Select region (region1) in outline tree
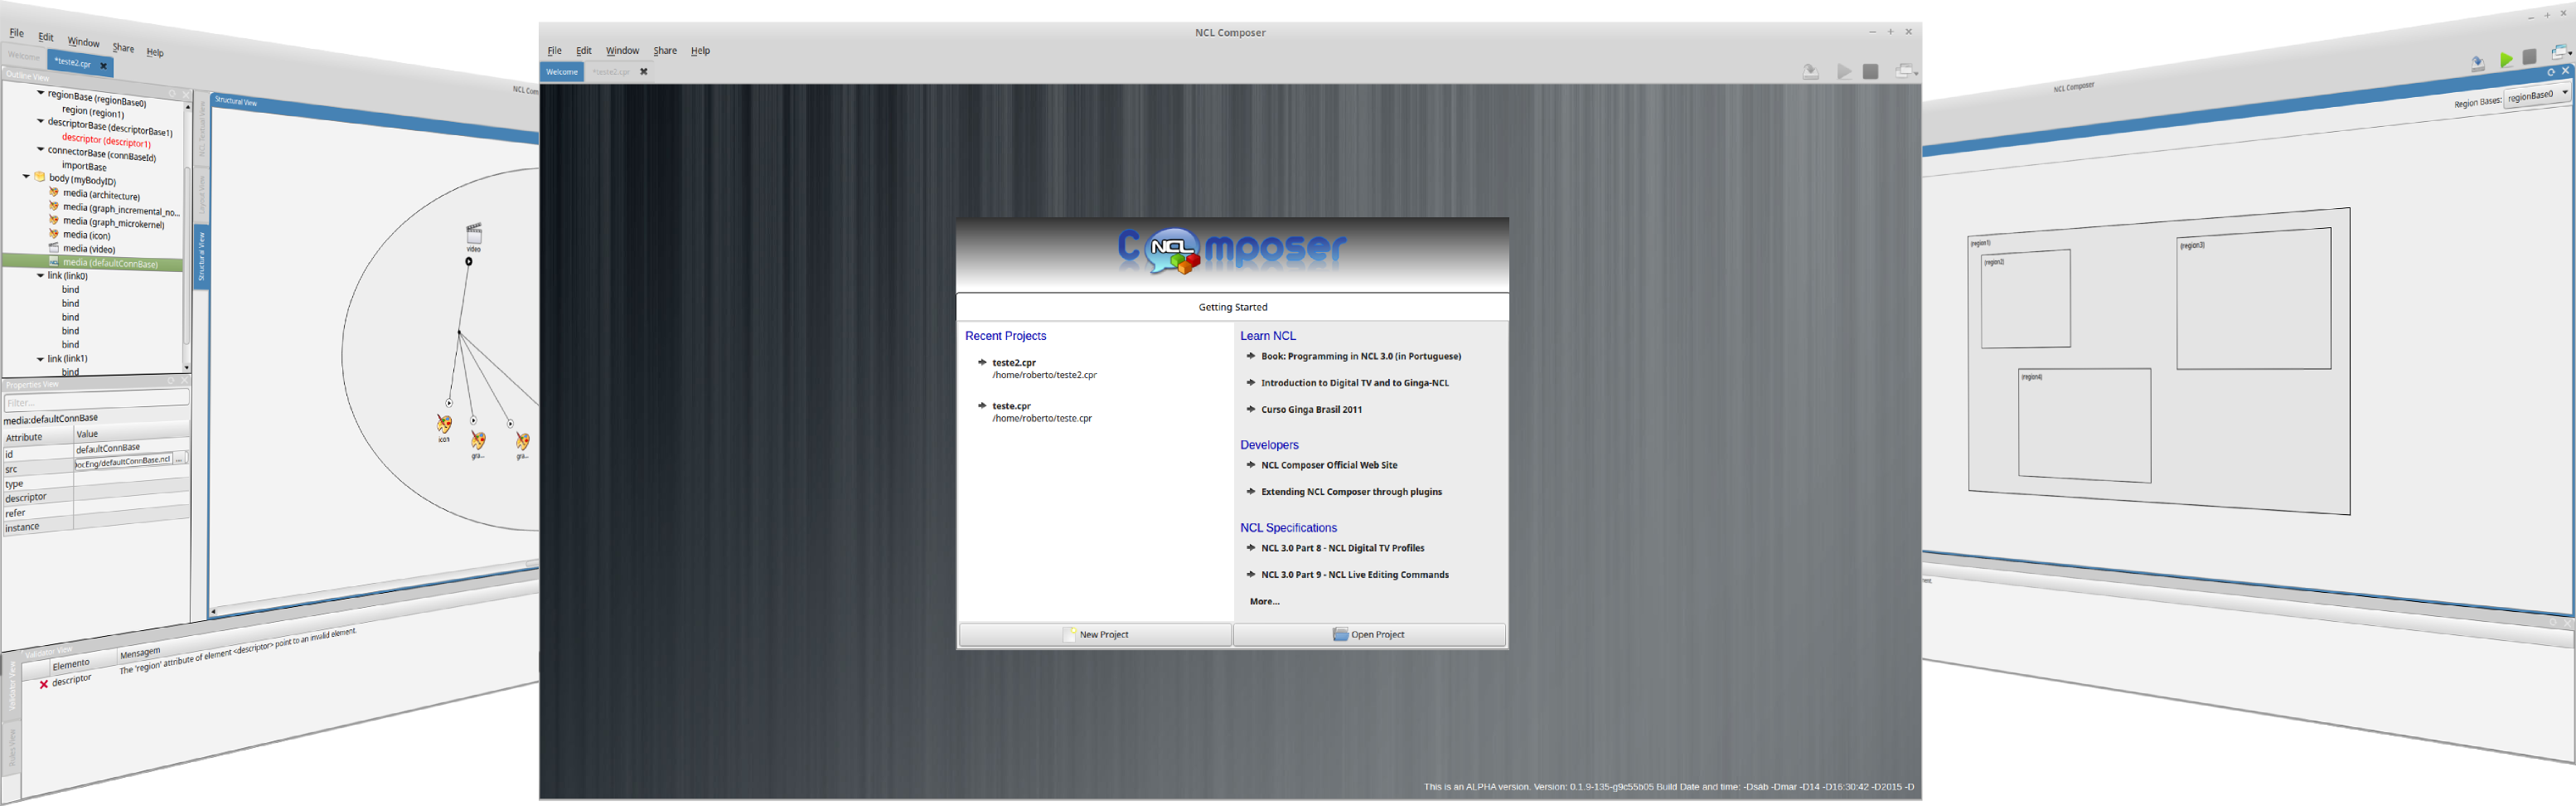Viewport: 2576px width, 806px height. (93, 112)
